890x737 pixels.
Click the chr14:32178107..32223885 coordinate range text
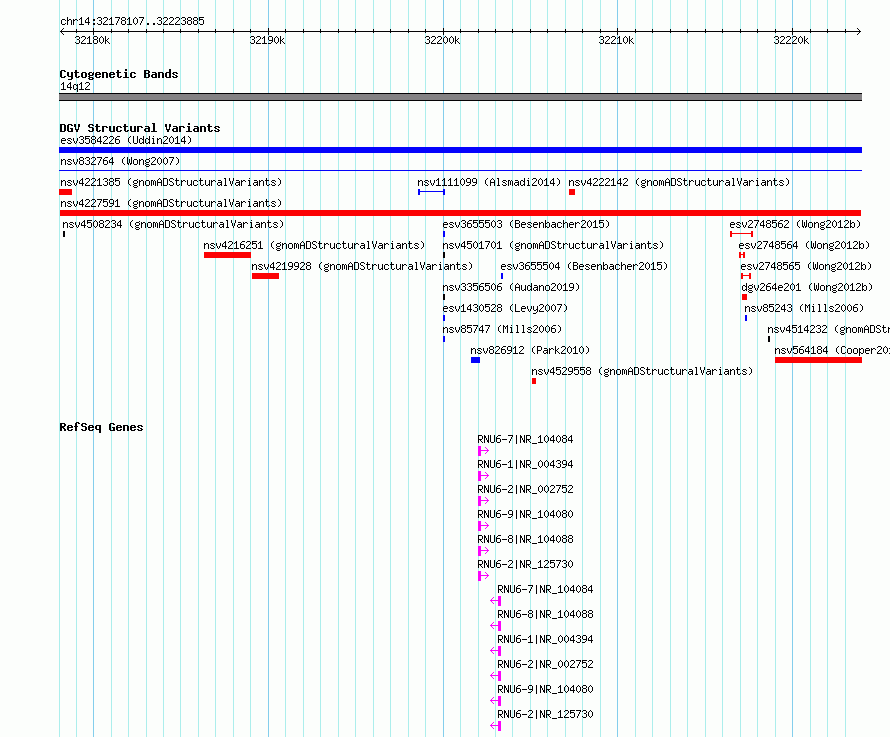coord(132,21)
